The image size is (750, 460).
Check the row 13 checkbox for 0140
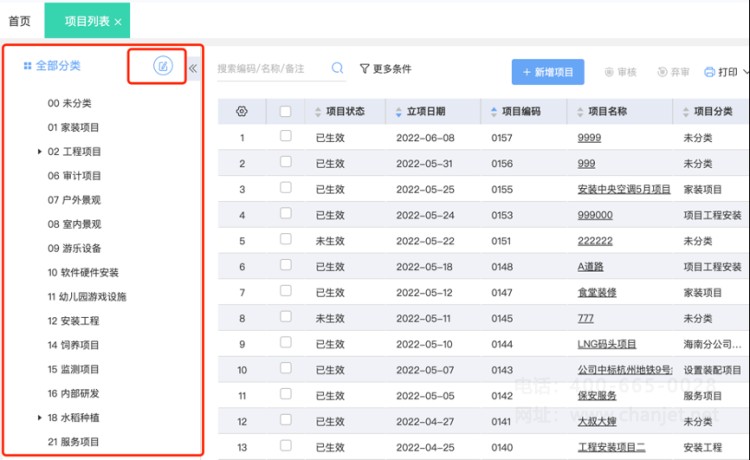pos(286,446)
